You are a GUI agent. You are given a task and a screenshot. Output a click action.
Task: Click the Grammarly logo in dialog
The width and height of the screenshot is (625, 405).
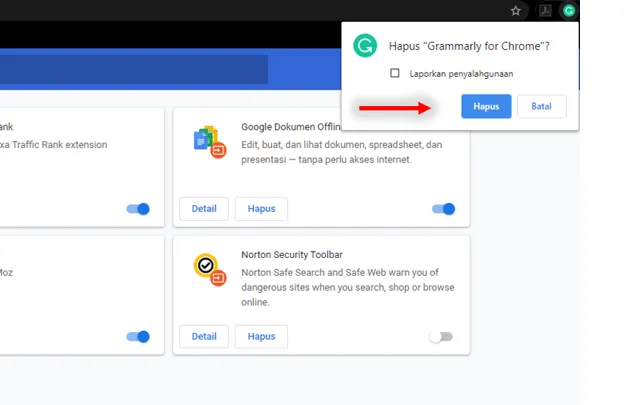[x=365, y=46]
